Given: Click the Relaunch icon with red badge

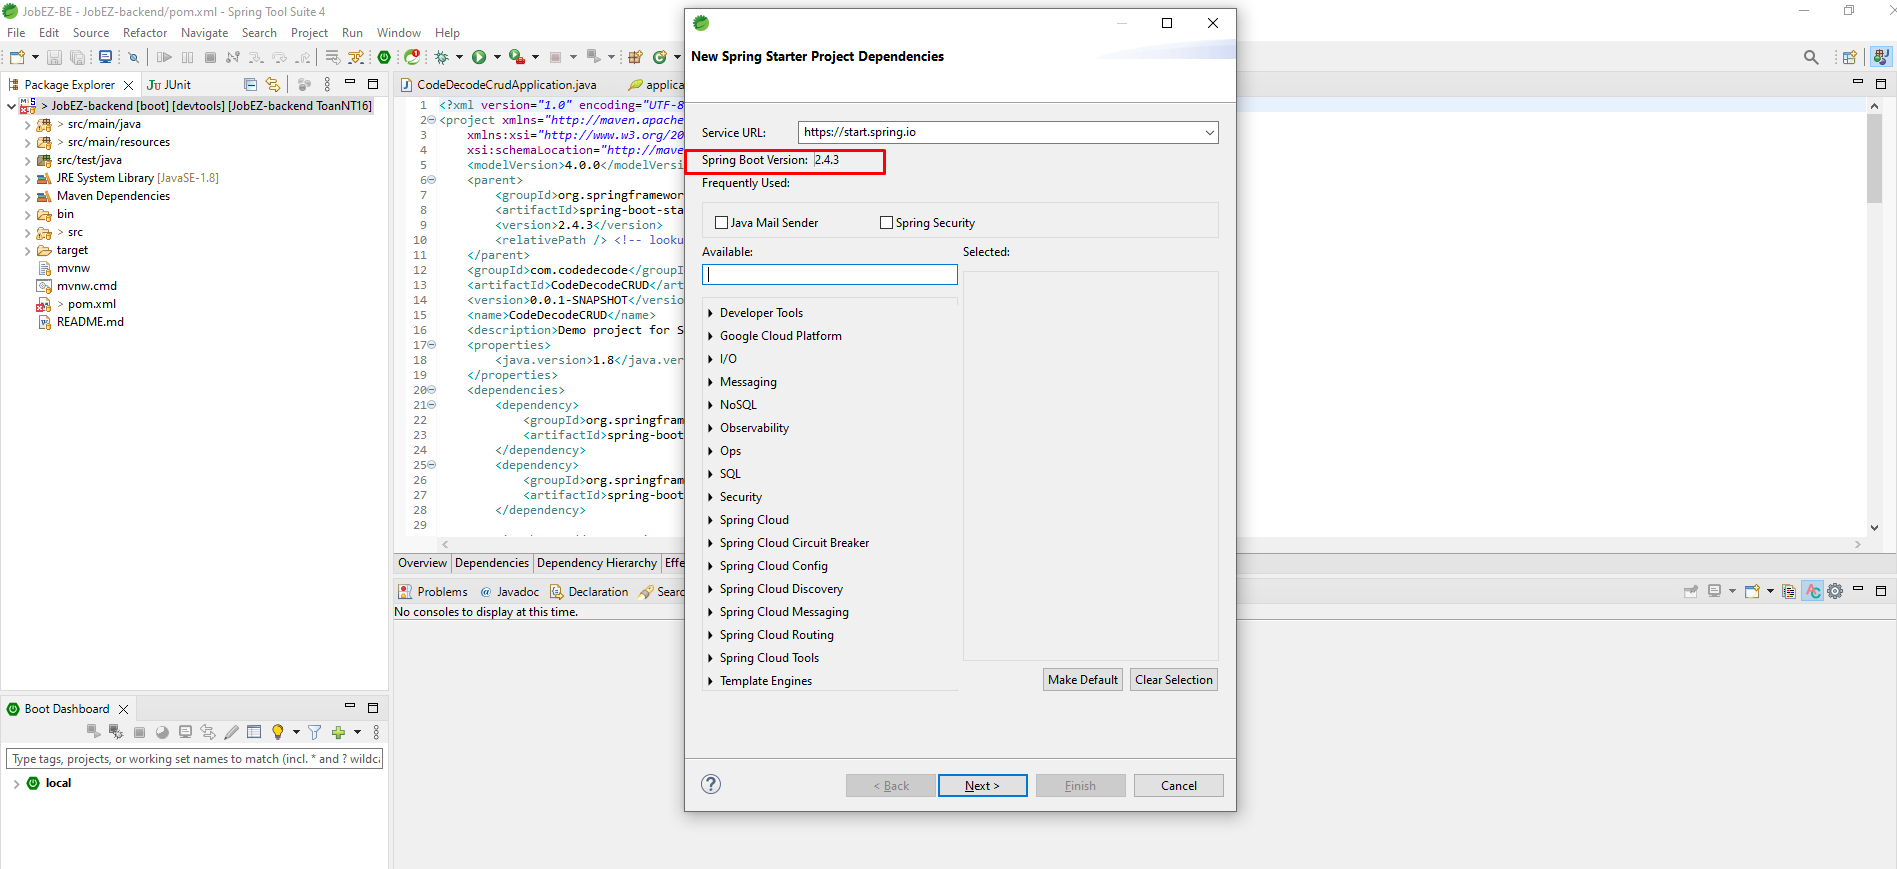Looking at the screenshot, I should (x=412, y=57).
